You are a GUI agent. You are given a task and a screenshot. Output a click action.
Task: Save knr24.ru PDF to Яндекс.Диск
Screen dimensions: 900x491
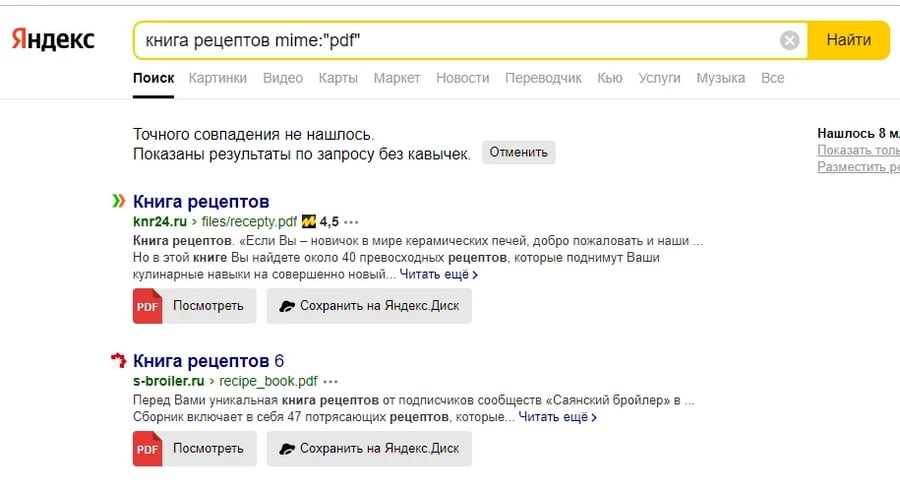coord(369,306)
